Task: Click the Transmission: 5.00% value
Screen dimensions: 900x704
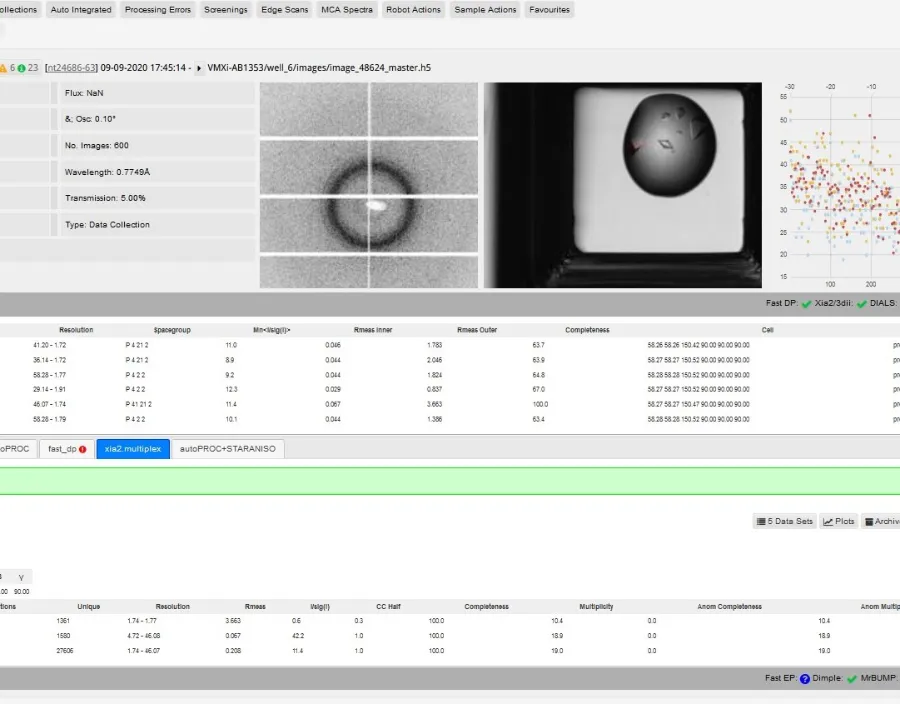Action: point(157,198)
